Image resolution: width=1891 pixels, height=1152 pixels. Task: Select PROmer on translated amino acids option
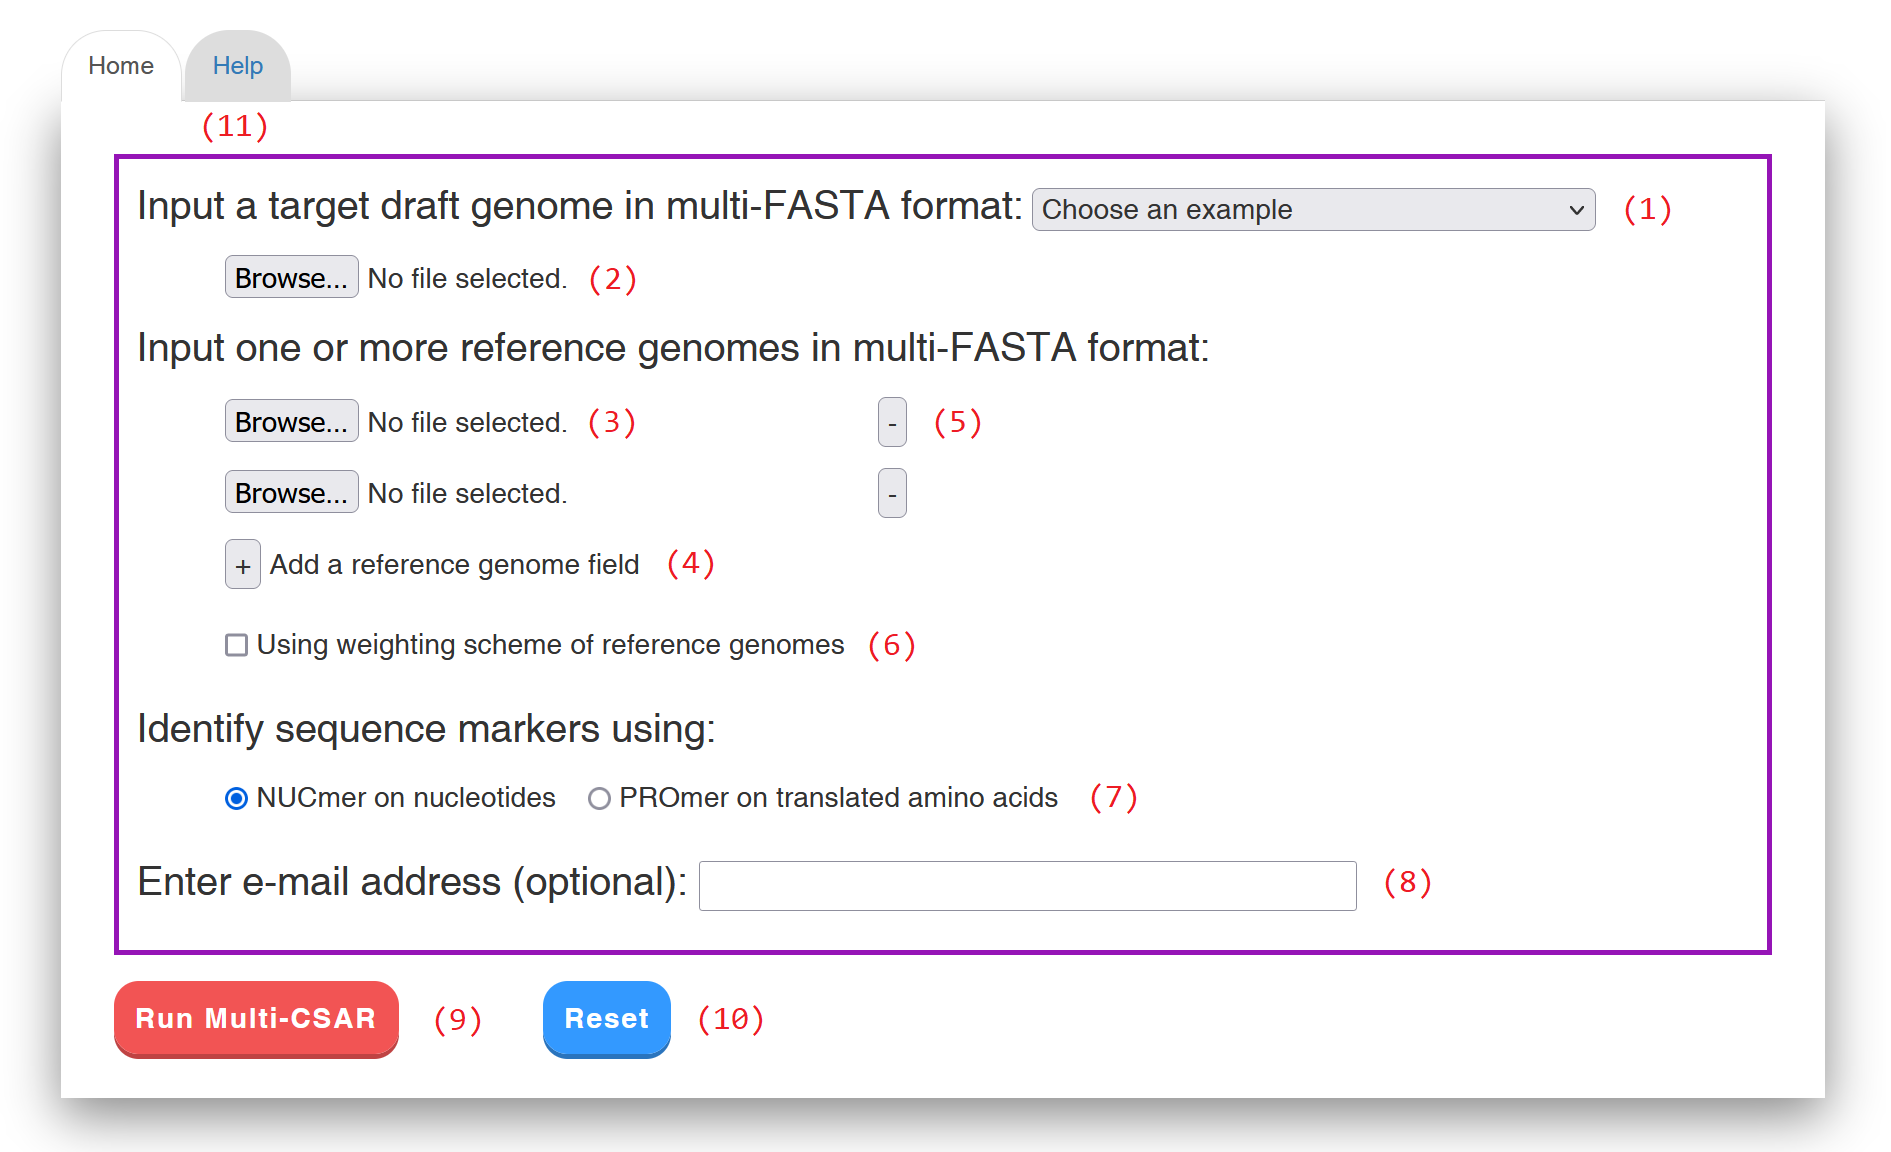pos(599,798)
